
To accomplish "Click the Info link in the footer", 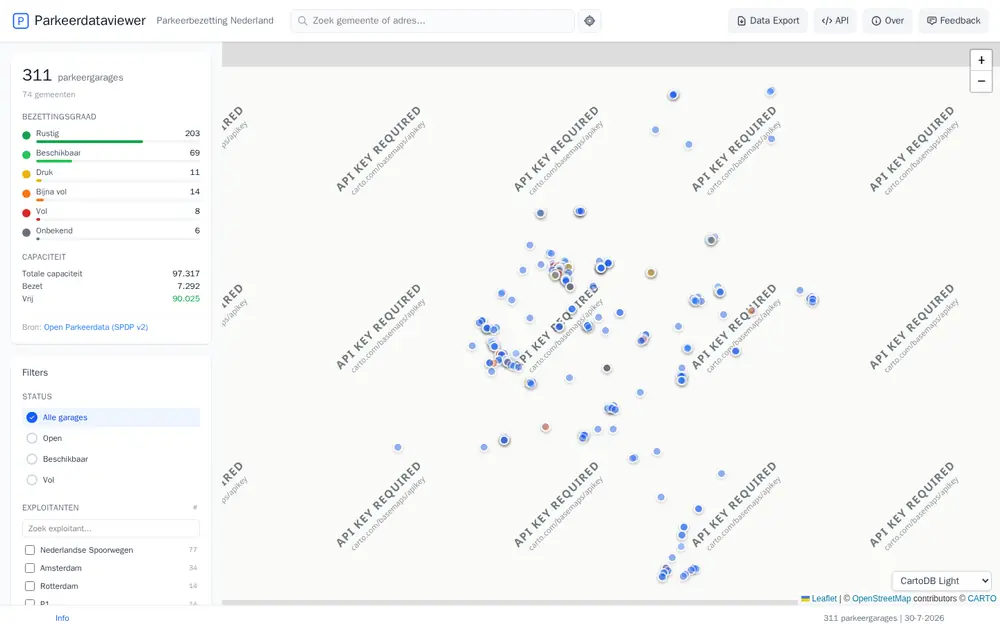I will click(x=62, y=618).
